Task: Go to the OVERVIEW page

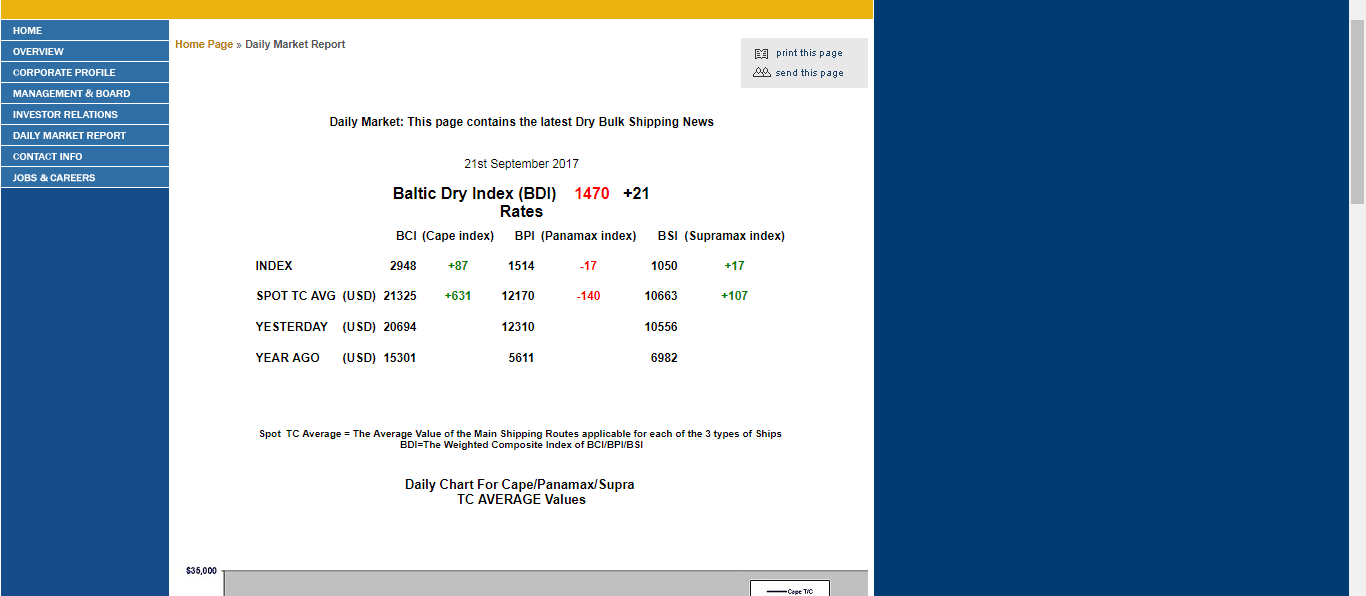Action: click(85, 52)
